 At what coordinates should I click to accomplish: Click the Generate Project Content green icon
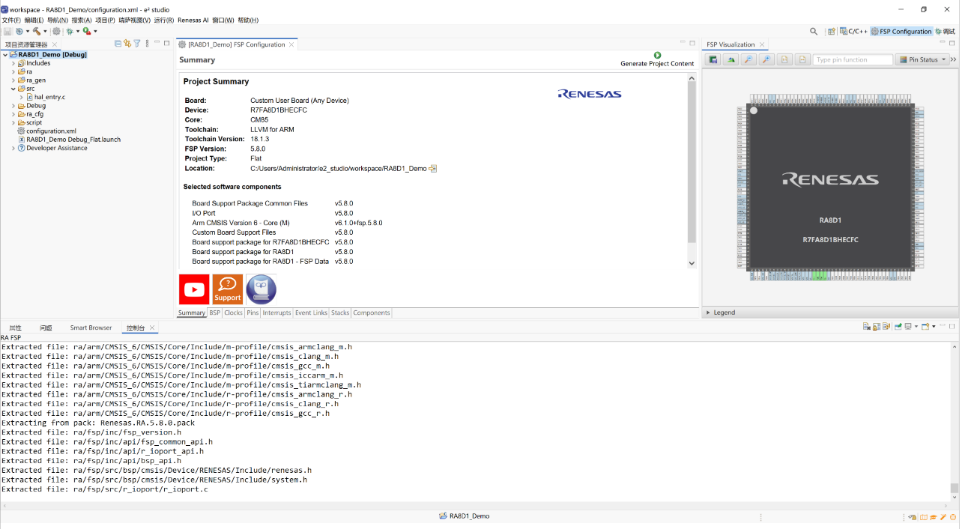[x=657, y=55]
